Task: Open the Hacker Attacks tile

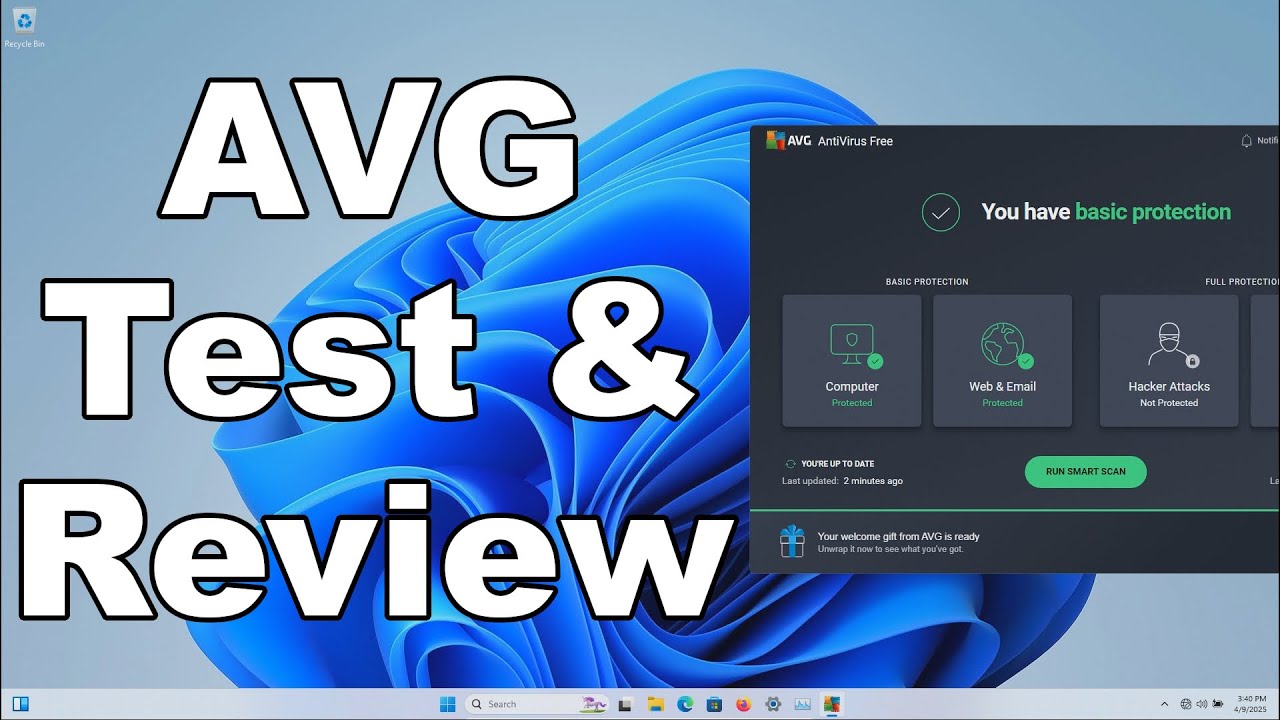Action: click(1169, 361)
